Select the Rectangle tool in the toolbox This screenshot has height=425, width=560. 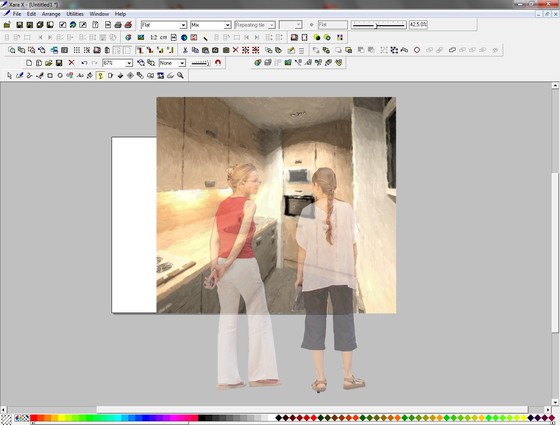coord(50,76)
